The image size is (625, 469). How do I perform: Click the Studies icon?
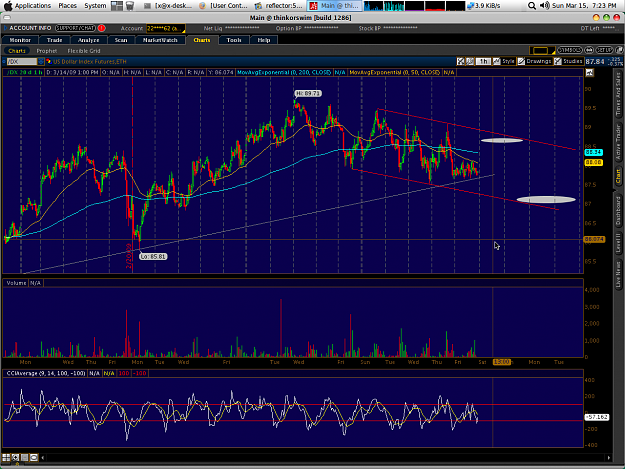click(558, 61)
